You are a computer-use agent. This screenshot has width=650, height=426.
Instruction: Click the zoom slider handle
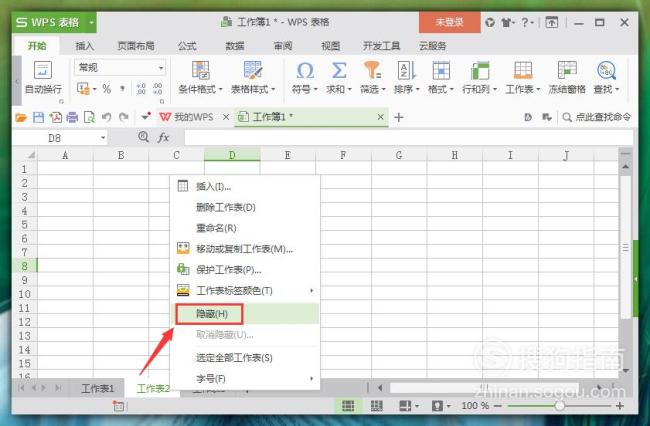click(559, 406)
